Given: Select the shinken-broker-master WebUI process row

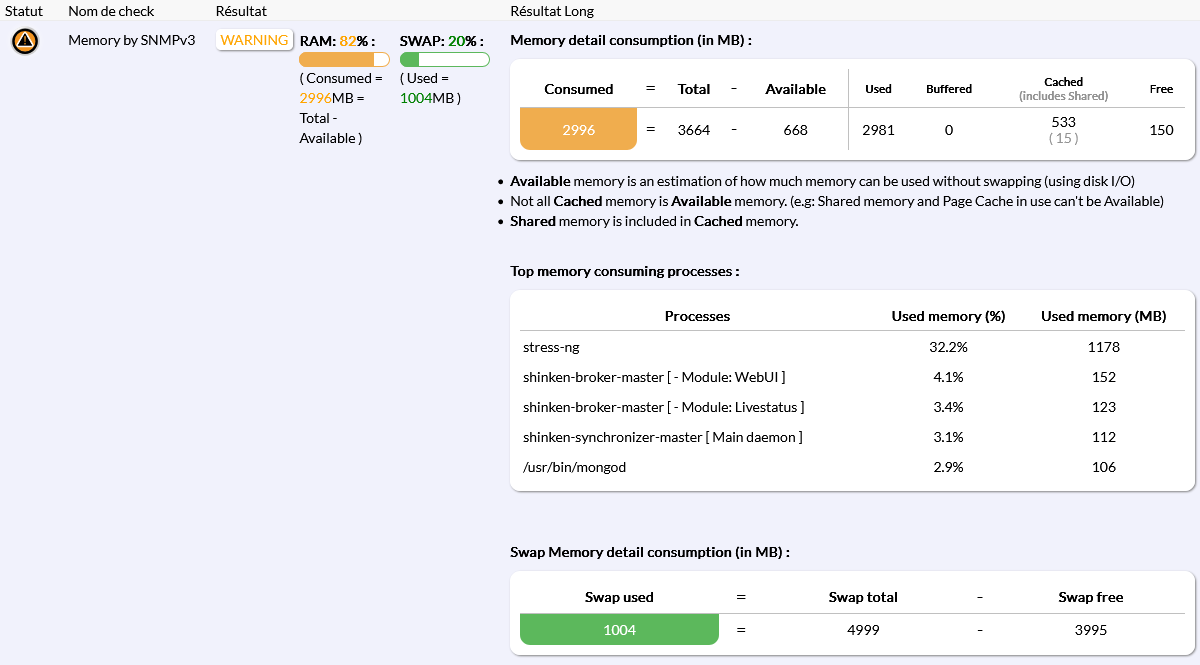Looking at the screenshot, I should pyautogui.click(x=654, y=378).
